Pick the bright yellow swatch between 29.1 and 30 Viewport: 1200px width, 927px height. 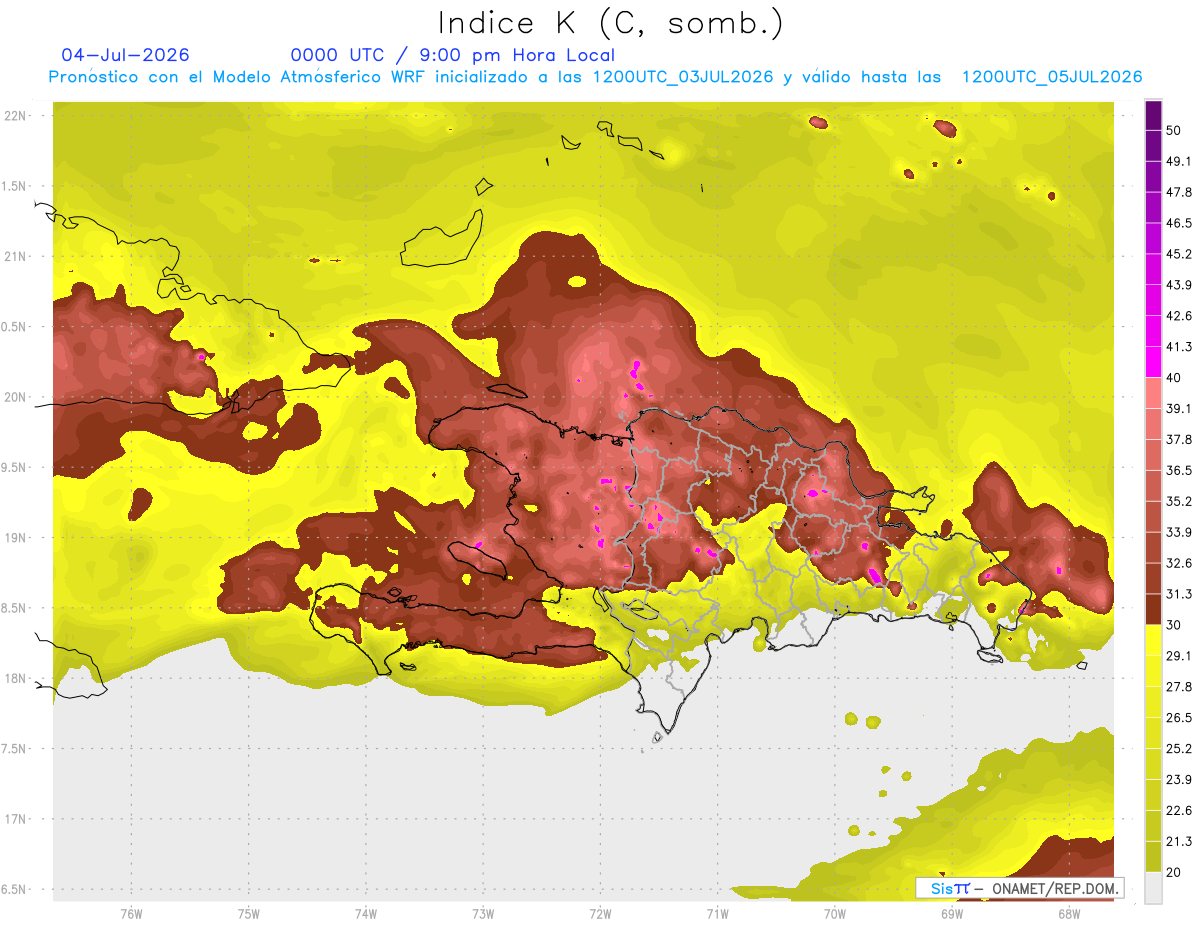coord(1153,640)
